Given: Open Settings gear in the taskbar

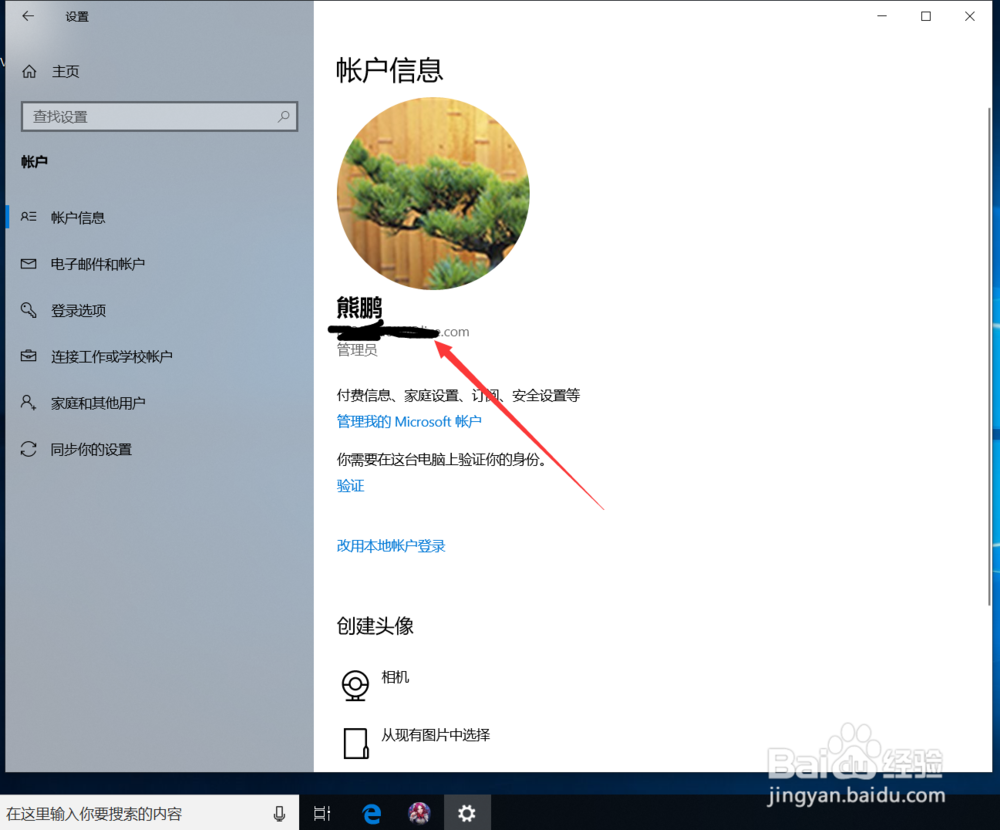Looking at the screenshot, I should click(x=468, y=813).
